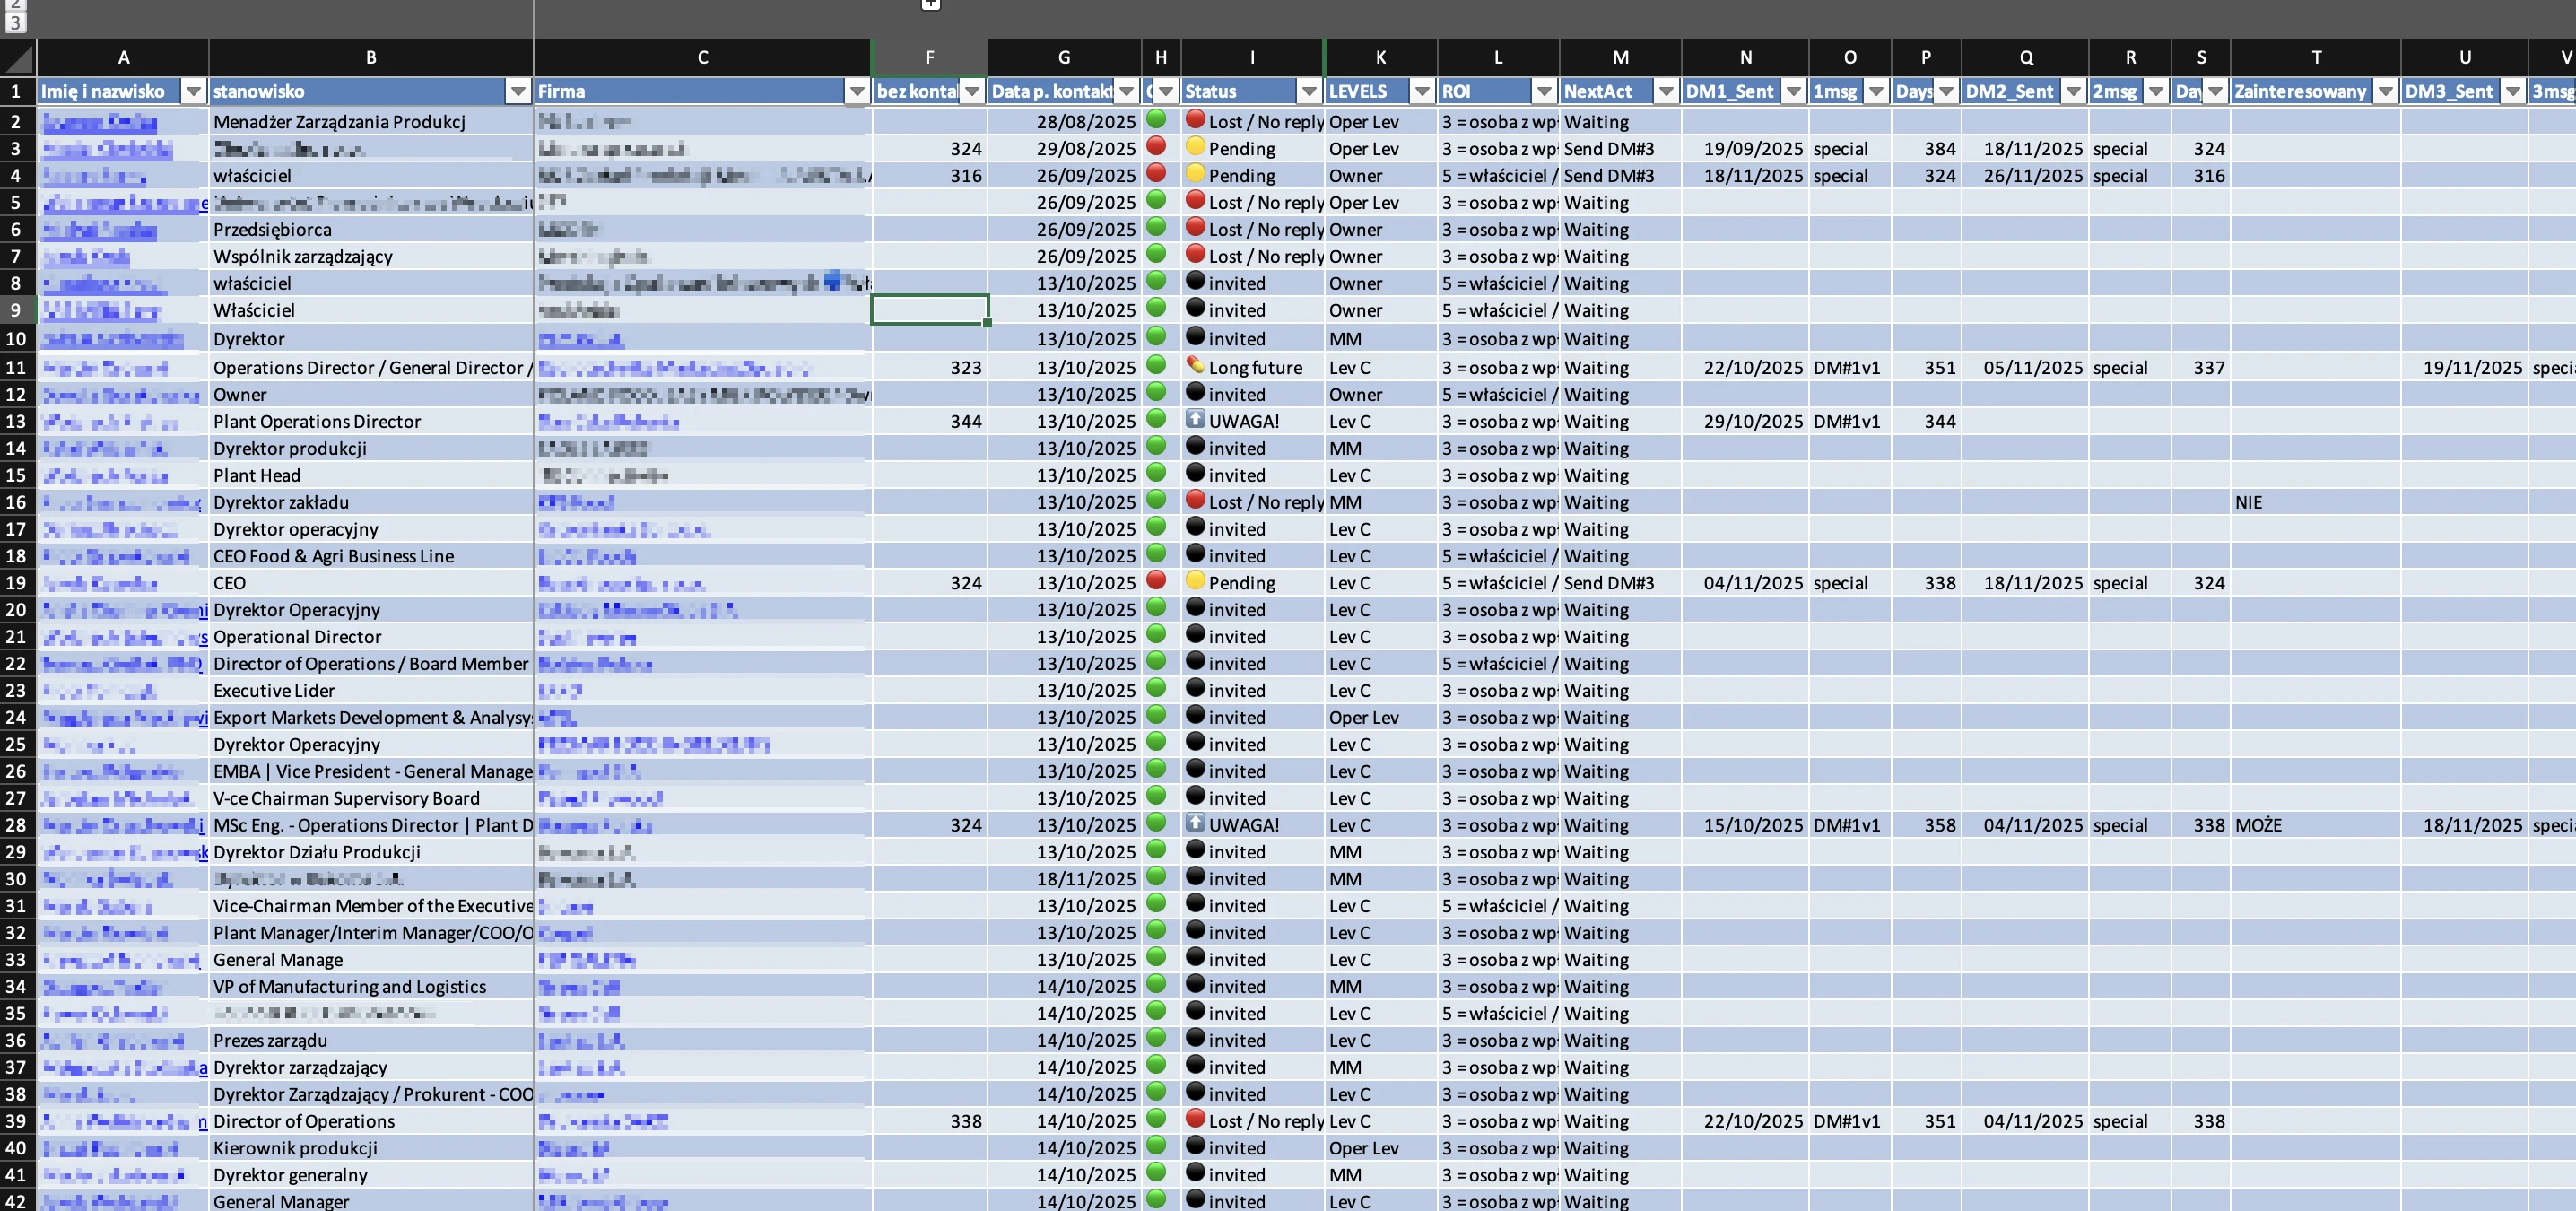Click the red Lost / No reply icon in row 39
Image resolution: width=2576 pixels, height=1211 pixels.
(x=1195, y=1119)
